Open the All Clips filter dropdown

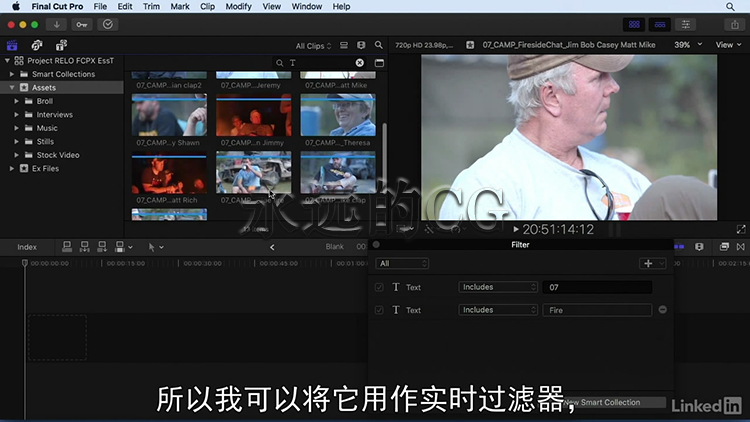(313, 46)
